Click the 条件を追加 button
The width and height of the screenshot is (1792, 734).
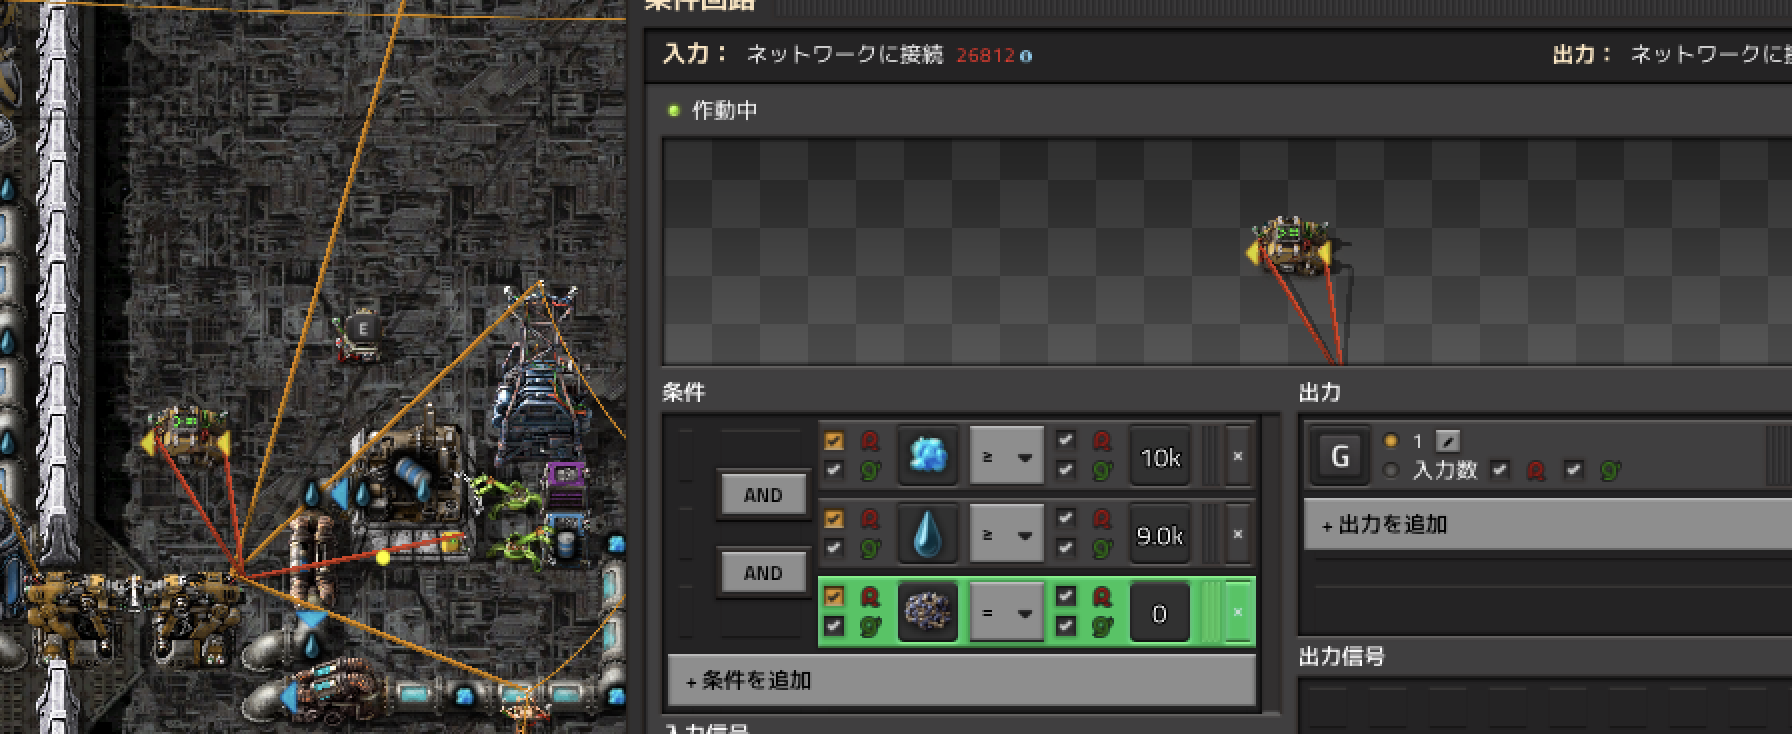click(961, 681)
